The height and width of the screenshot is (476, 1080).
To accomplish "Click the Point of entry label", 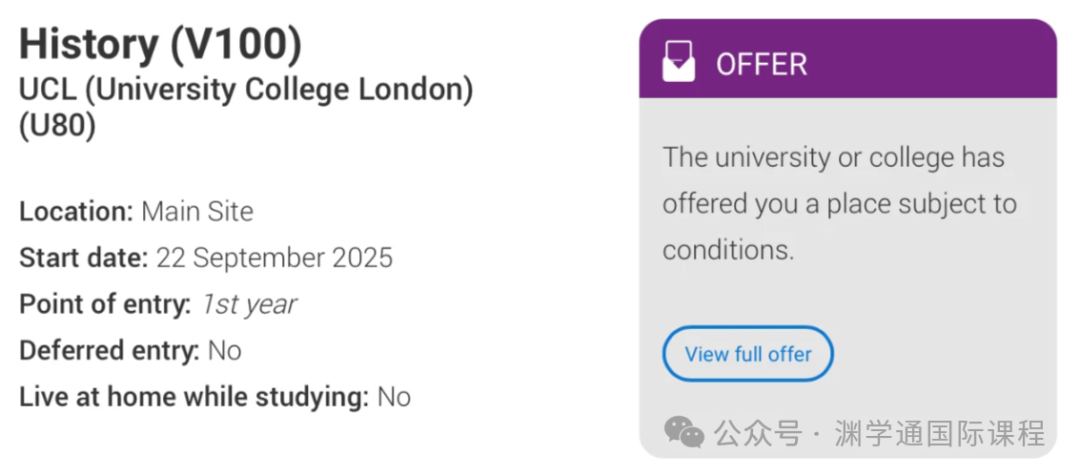I will pos(104,304).
